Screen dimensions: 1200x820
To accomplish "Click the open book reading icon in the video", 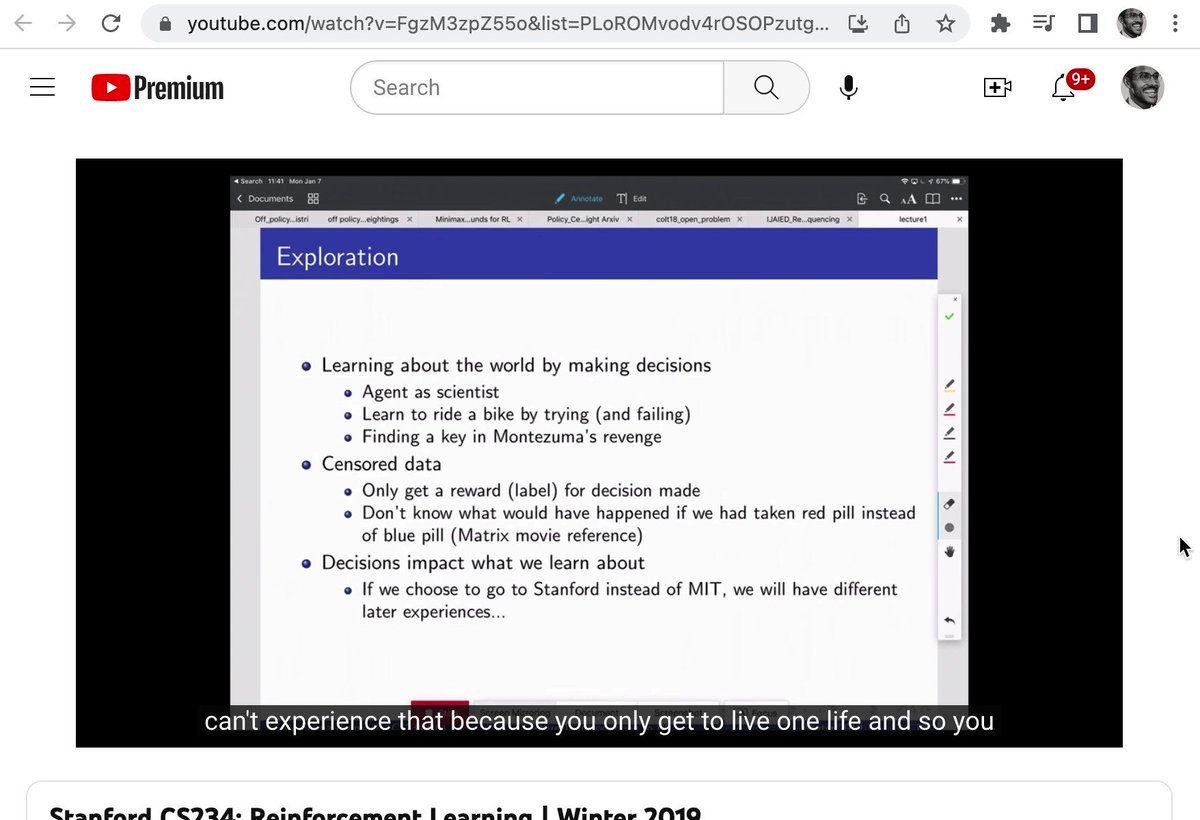I will [933, 199].
